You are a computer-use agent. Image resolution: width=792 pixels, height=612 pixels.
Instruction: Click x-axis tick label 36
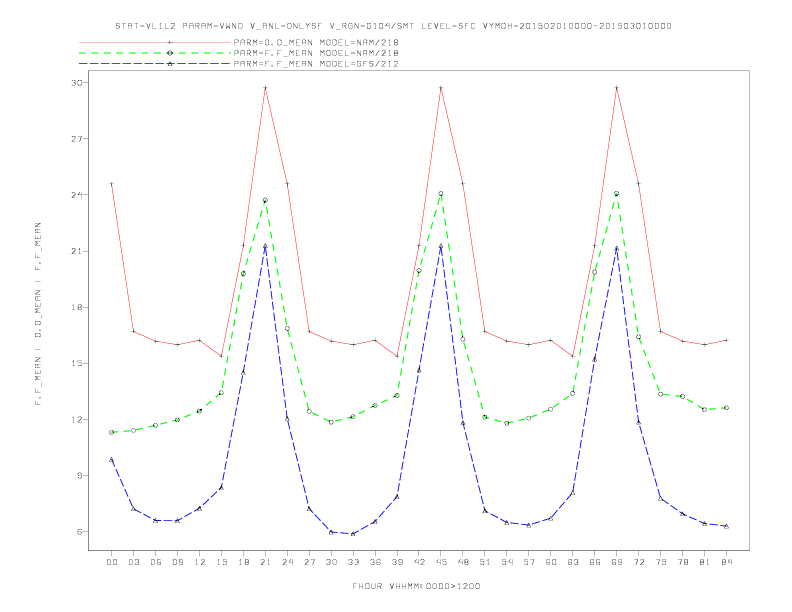pos(375,562)
